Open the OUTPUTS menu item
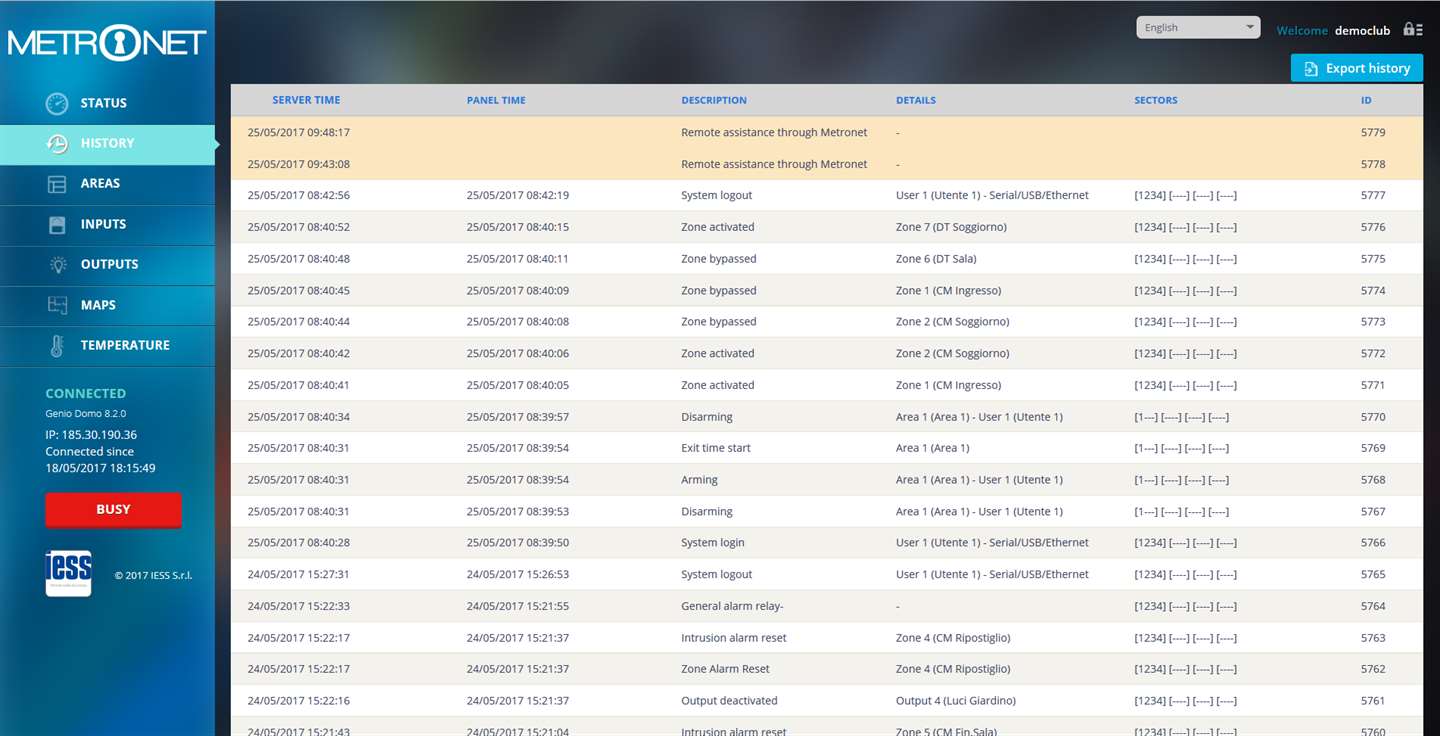The width and height of the screenshot is (1440, 736). pos(107,265)
